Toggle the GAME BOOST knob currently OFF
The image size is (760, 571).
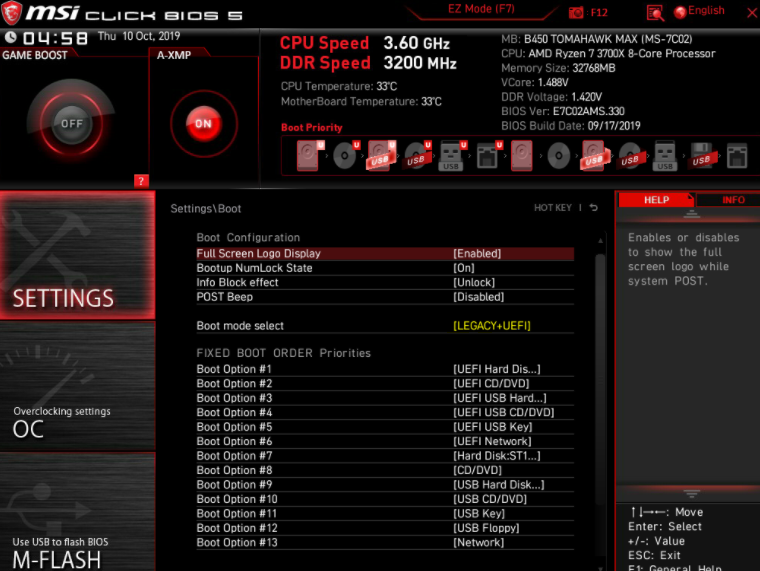71,124
